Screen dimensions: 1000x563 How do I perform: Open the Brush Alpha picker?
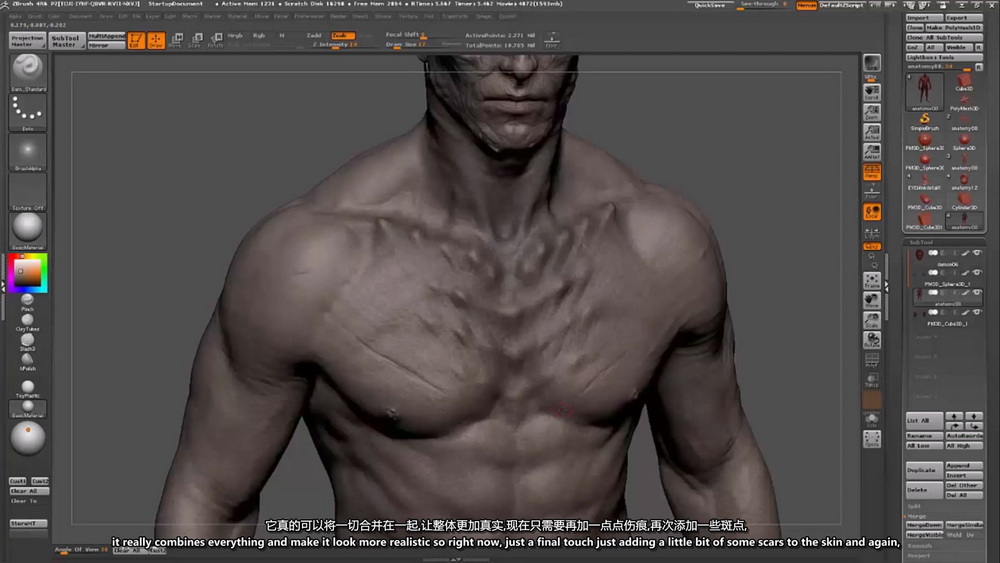point(27,152)
